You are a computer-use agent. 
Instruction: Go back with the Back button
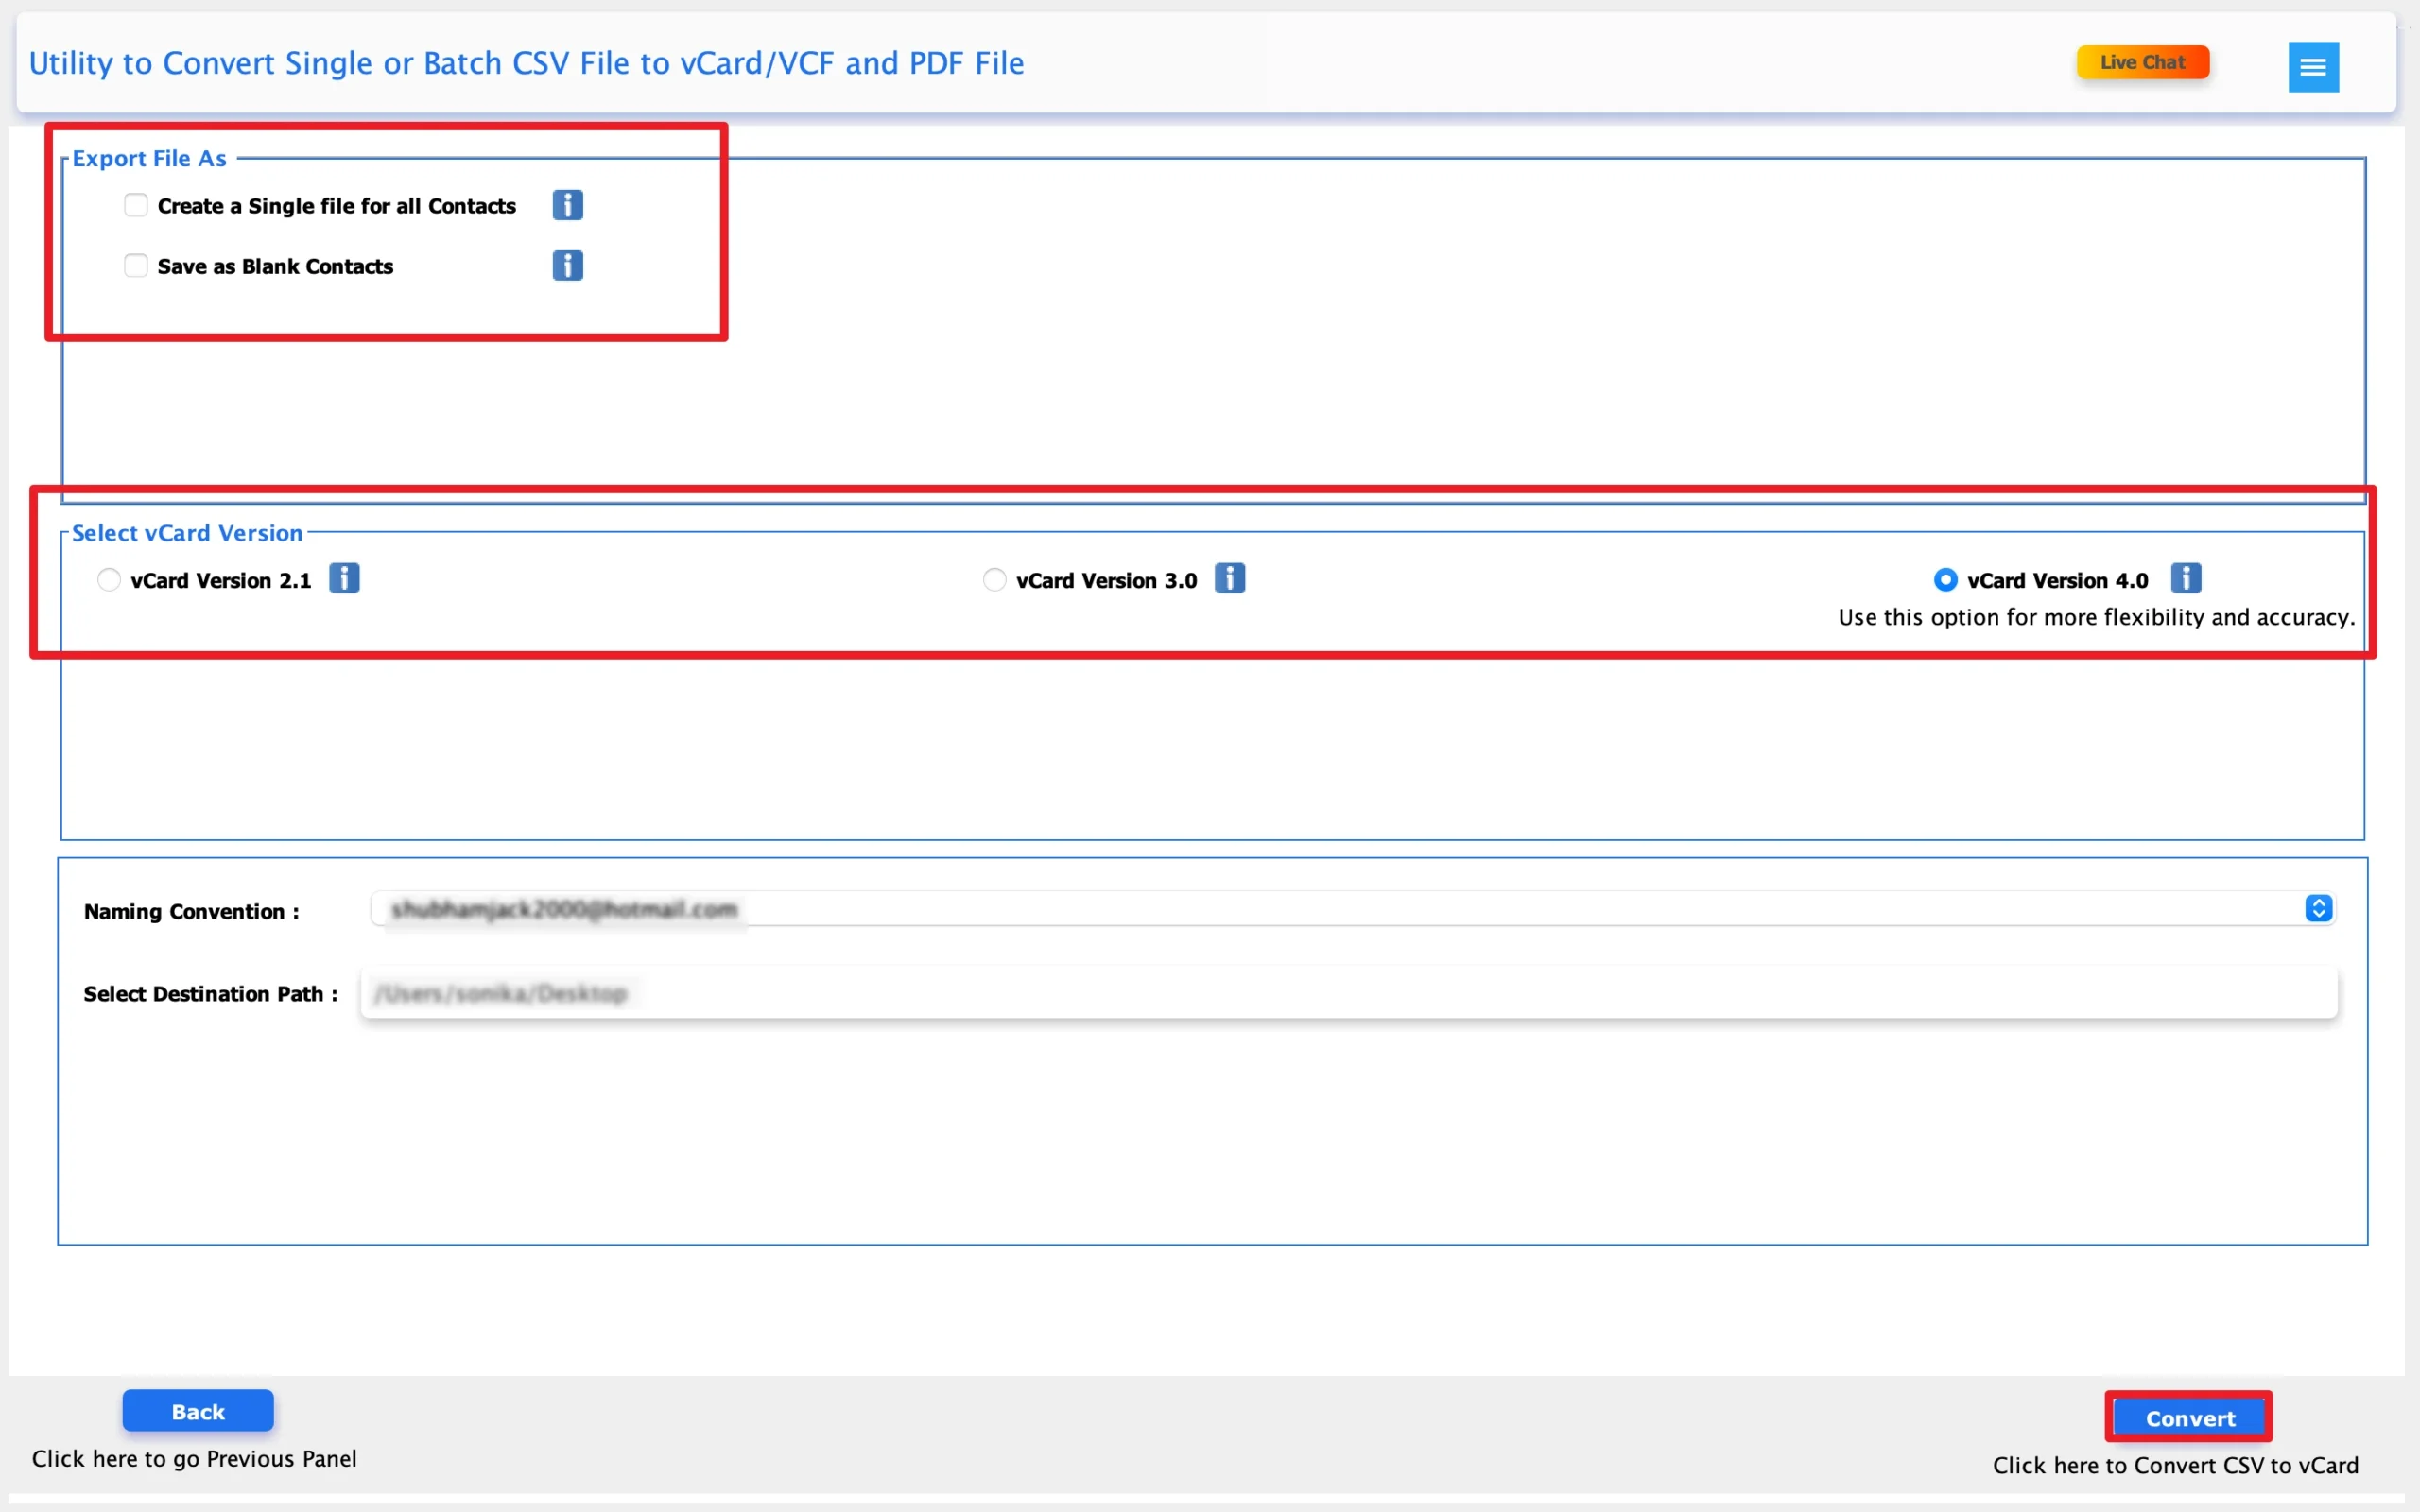click(198, 1411)
